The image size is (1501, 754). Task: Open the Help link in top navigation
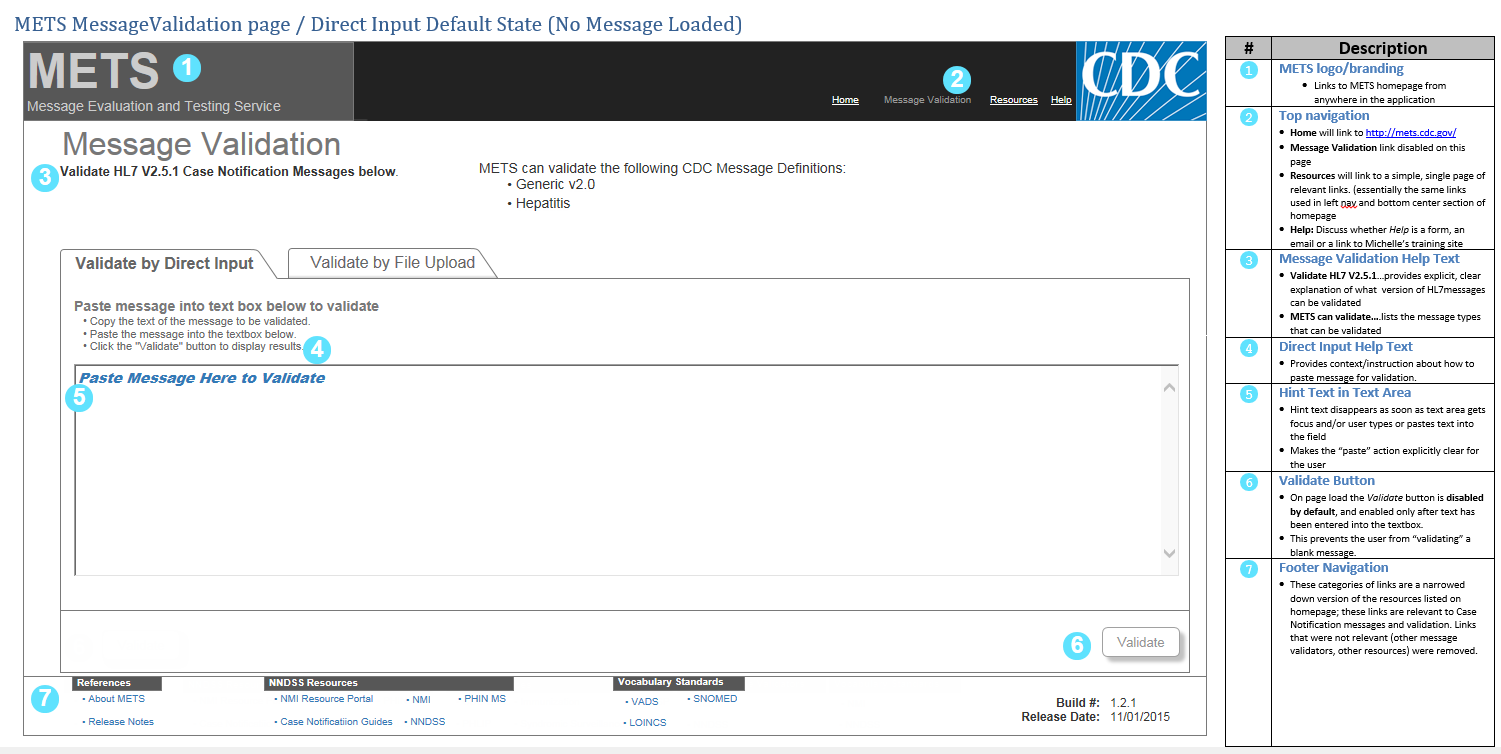tap(1061, 100)
